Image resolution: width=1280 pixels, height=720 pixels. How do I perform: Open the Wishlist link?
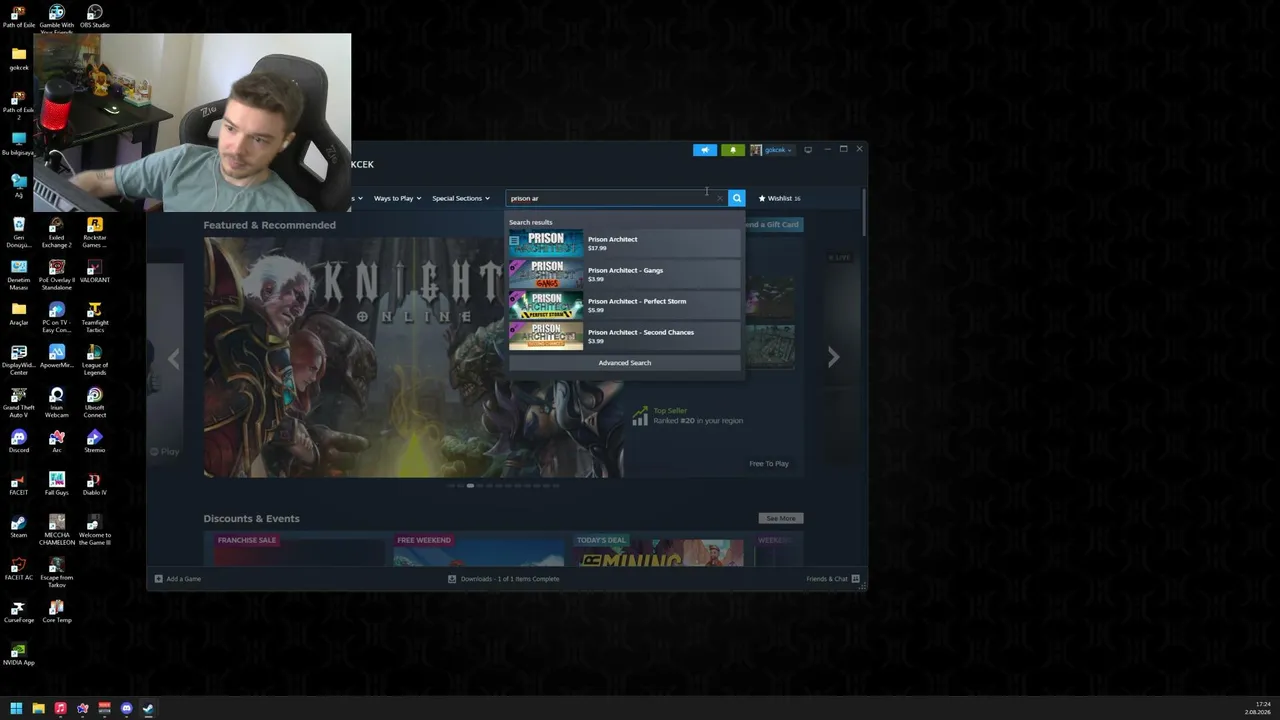pyautogui.click(x=779, y=198)
